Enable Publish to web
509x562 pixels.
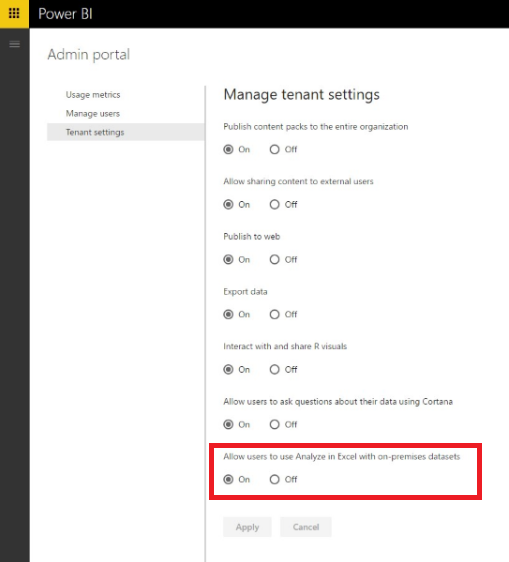(x=228, y=259)
